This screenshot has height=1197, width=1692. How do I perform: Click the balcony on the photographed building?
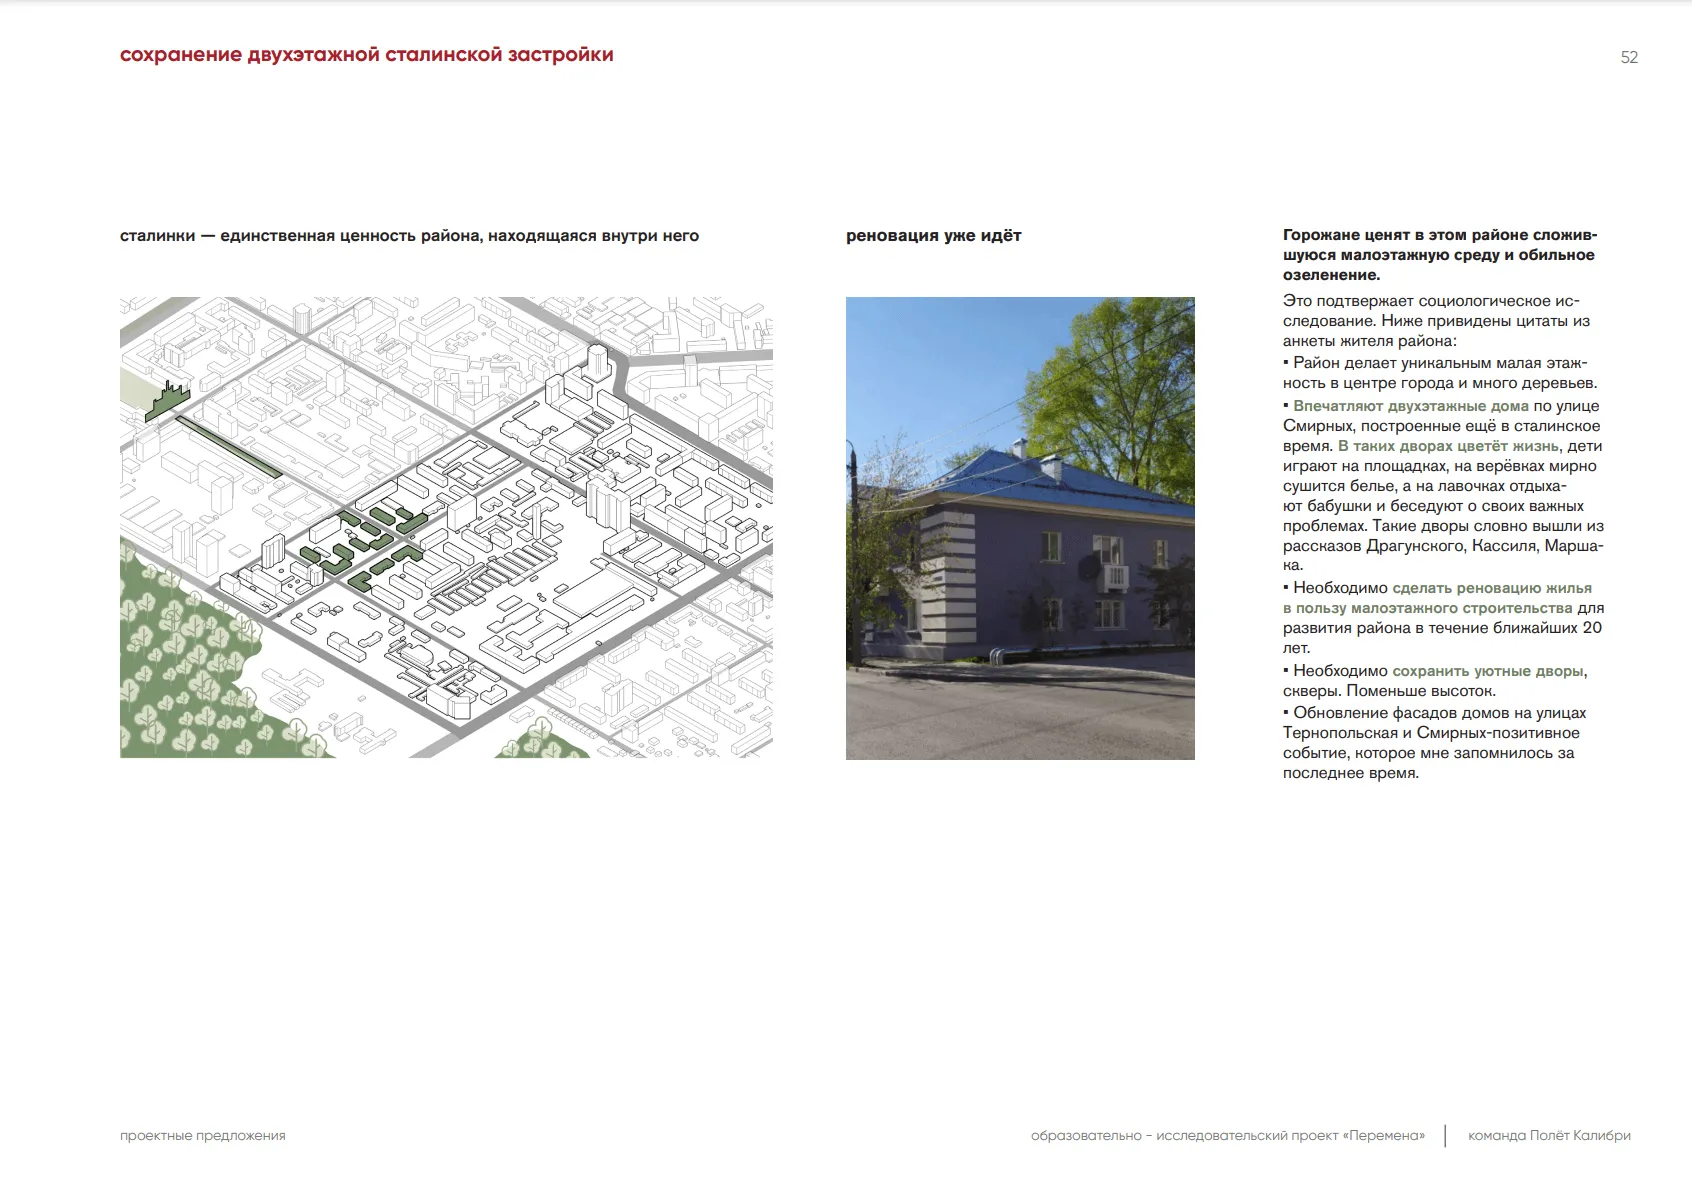coord(1114,576)
